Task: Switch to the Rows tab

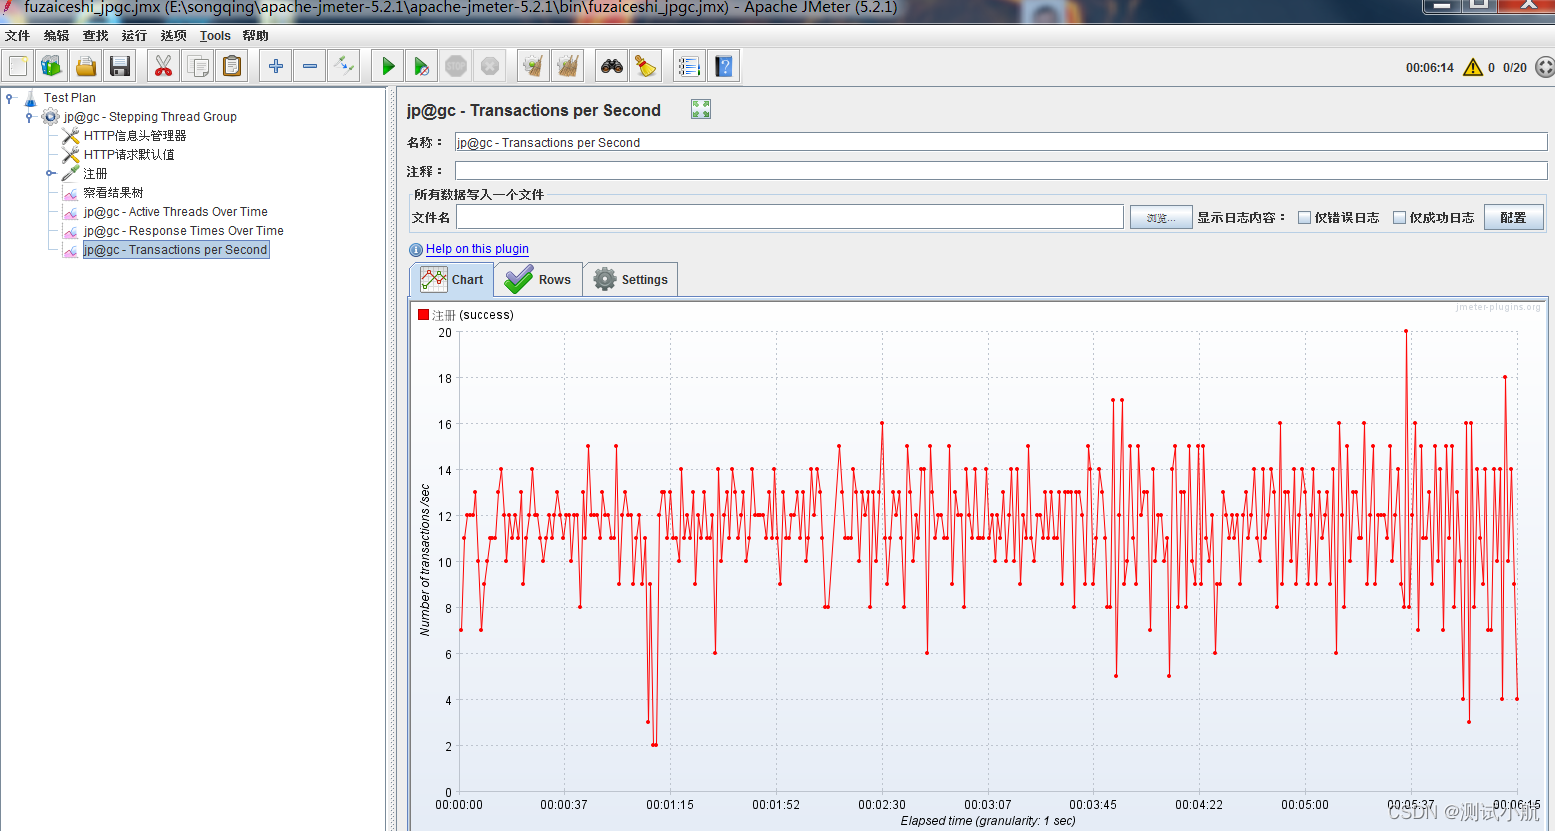Action: coord(539,280)
